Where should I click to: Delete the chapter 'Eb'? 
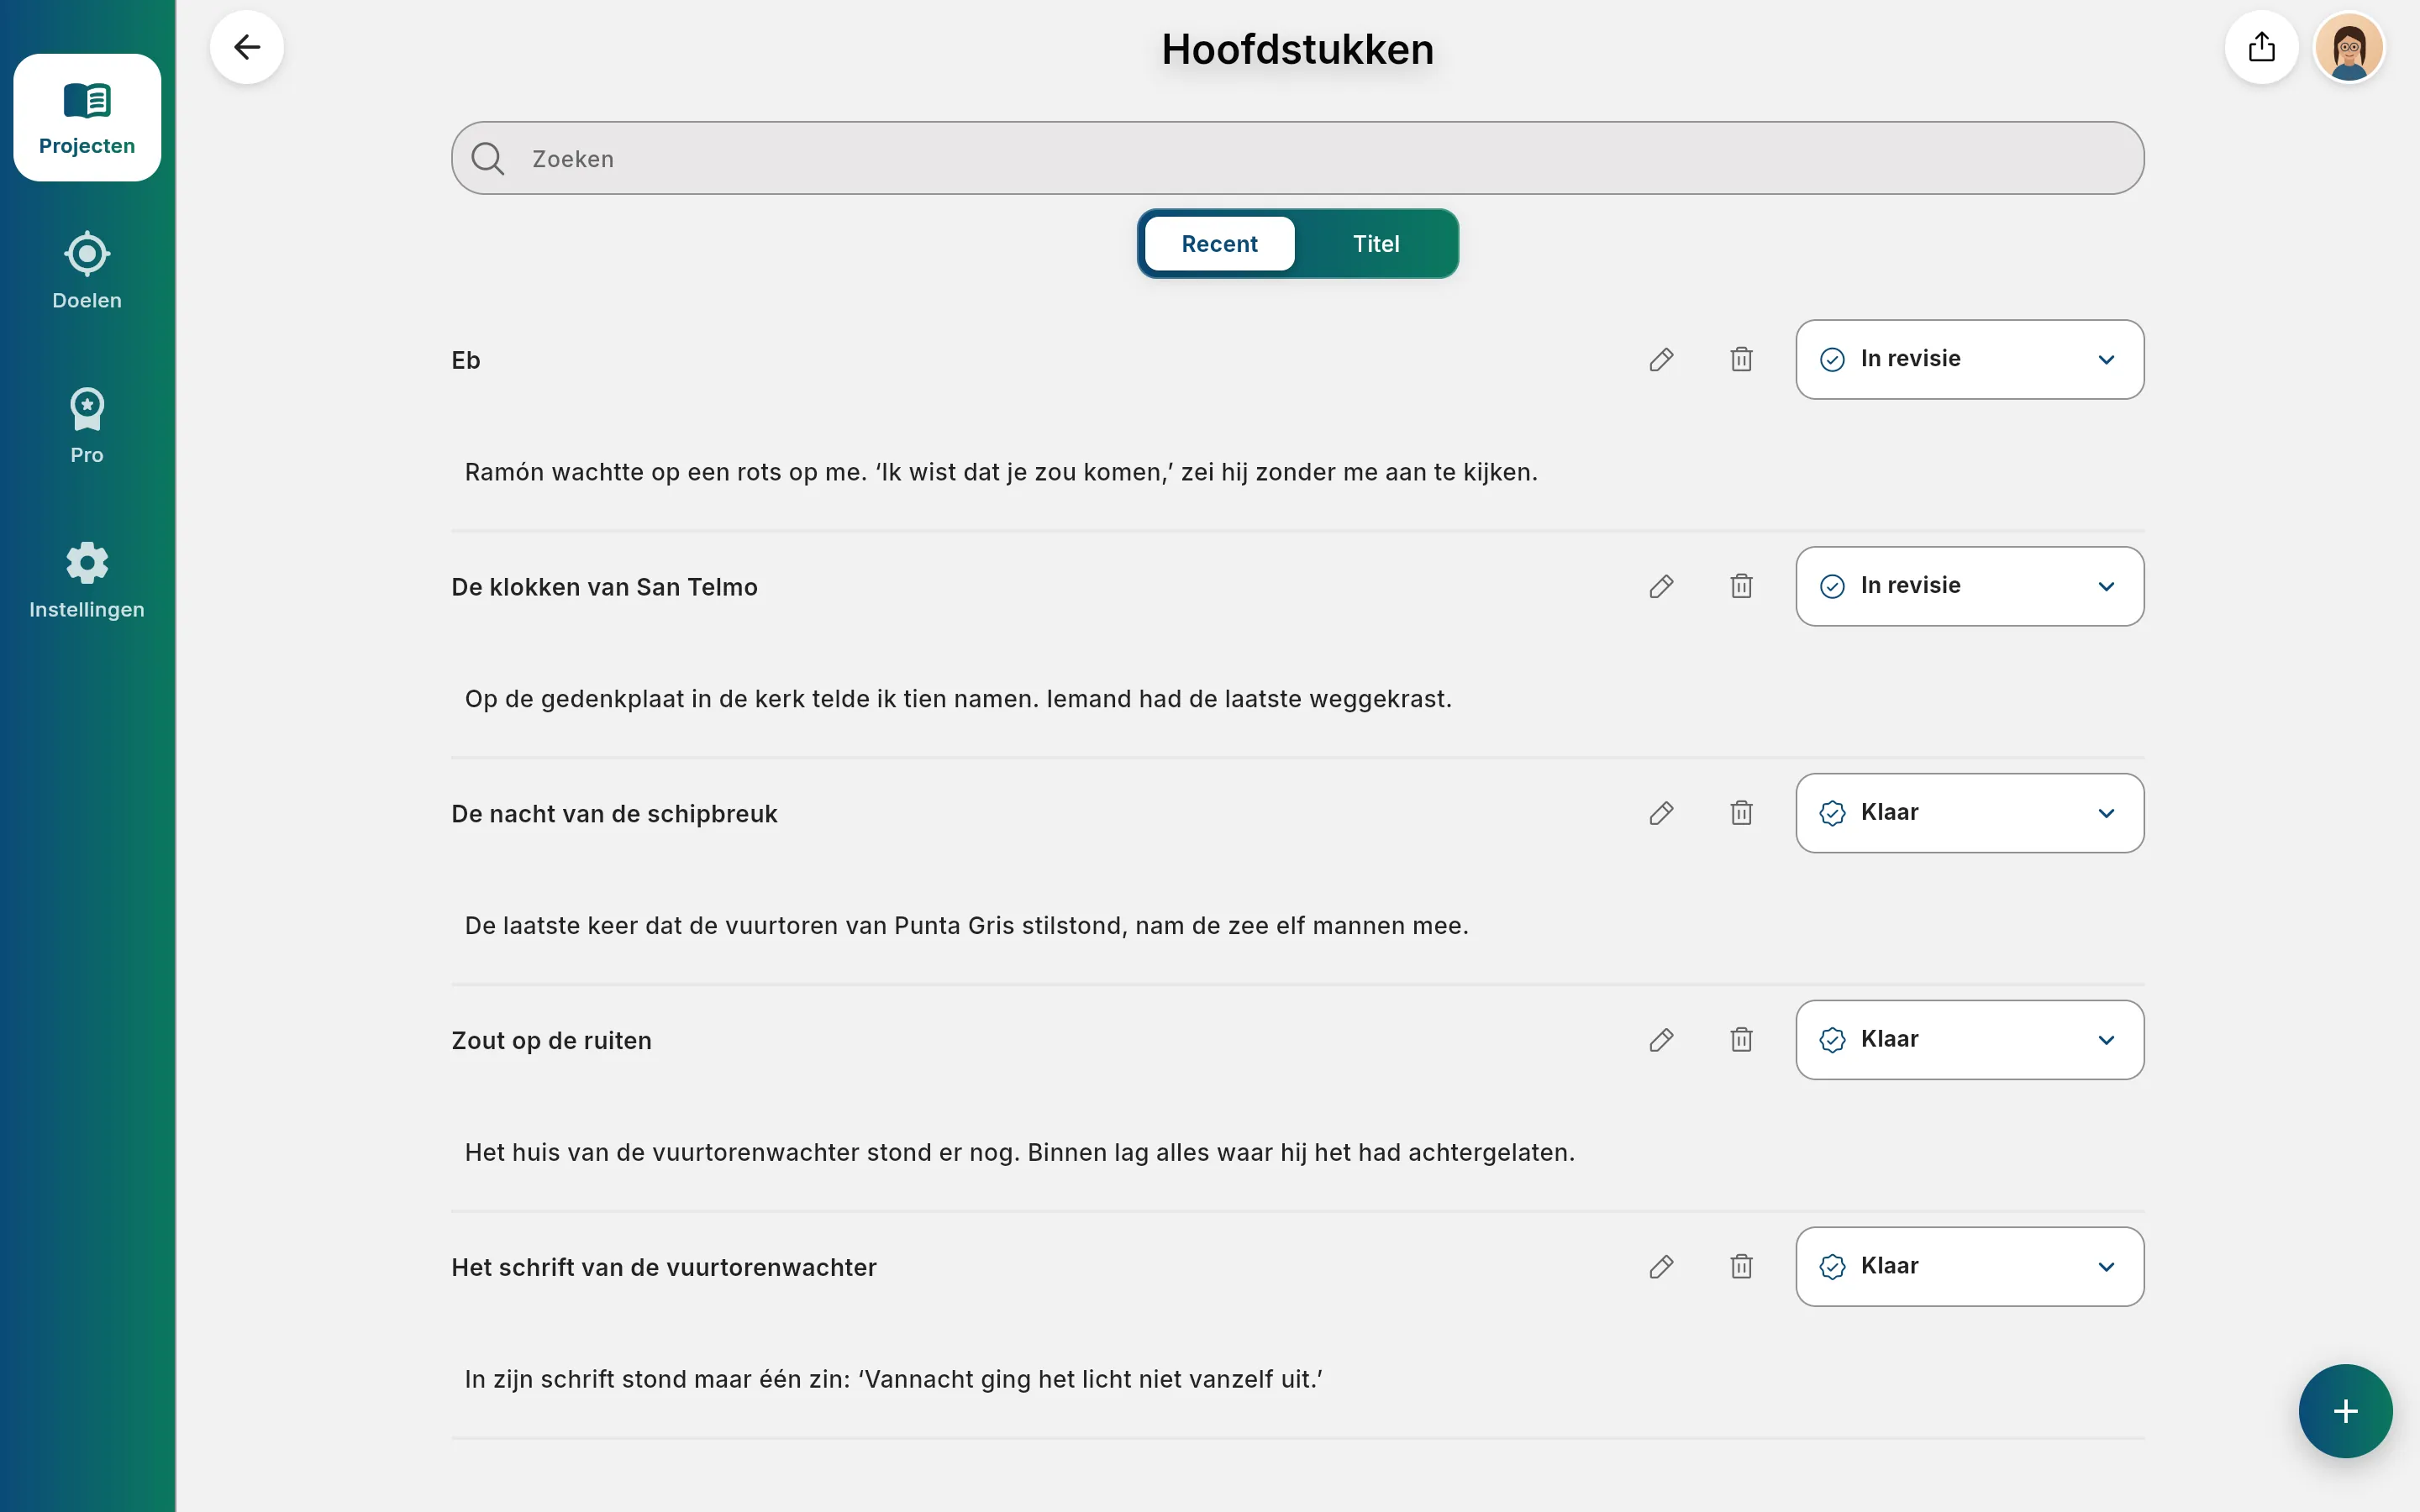1742,360
